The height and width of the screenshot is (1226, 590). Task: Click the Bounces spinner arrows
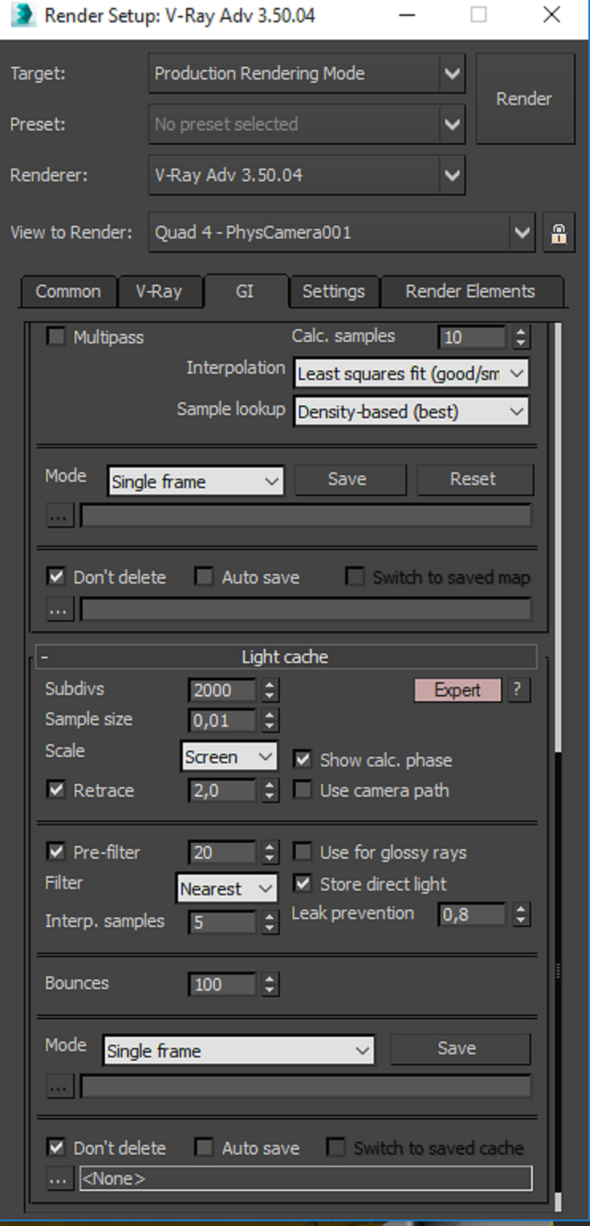[270, 984]
